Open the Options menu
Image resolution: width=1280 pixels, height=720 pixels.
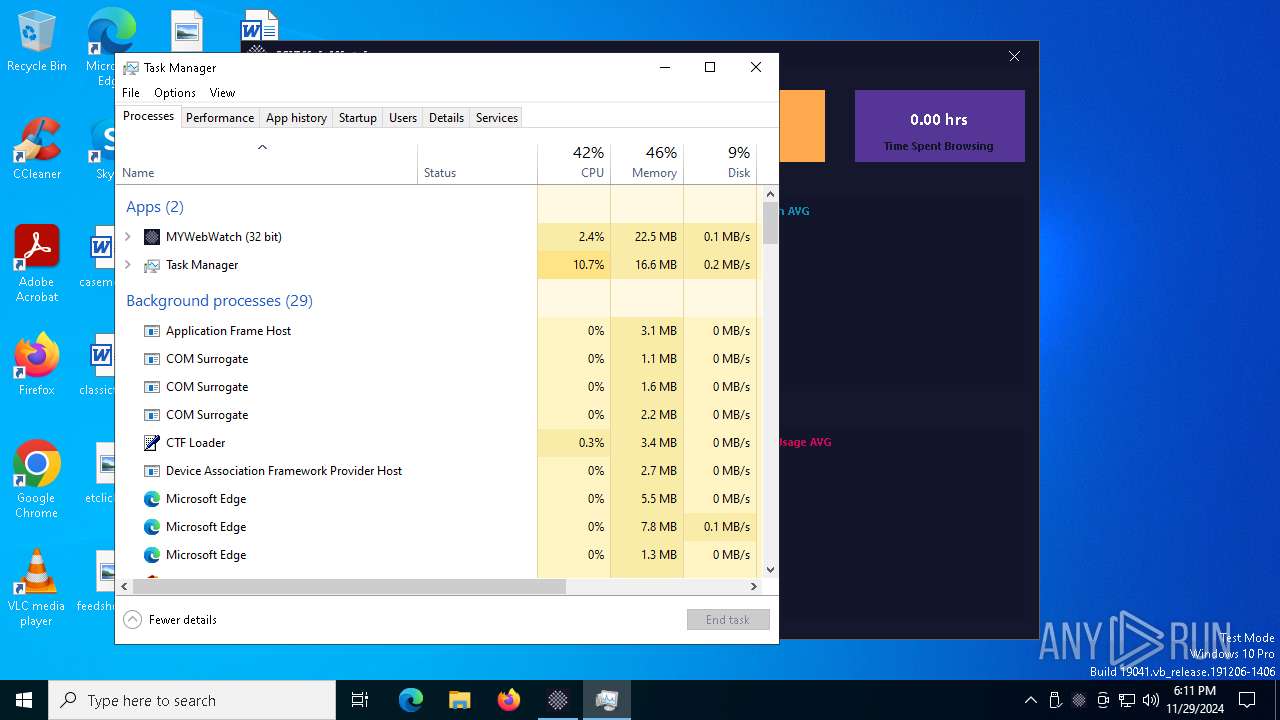(x=175, y=93)
